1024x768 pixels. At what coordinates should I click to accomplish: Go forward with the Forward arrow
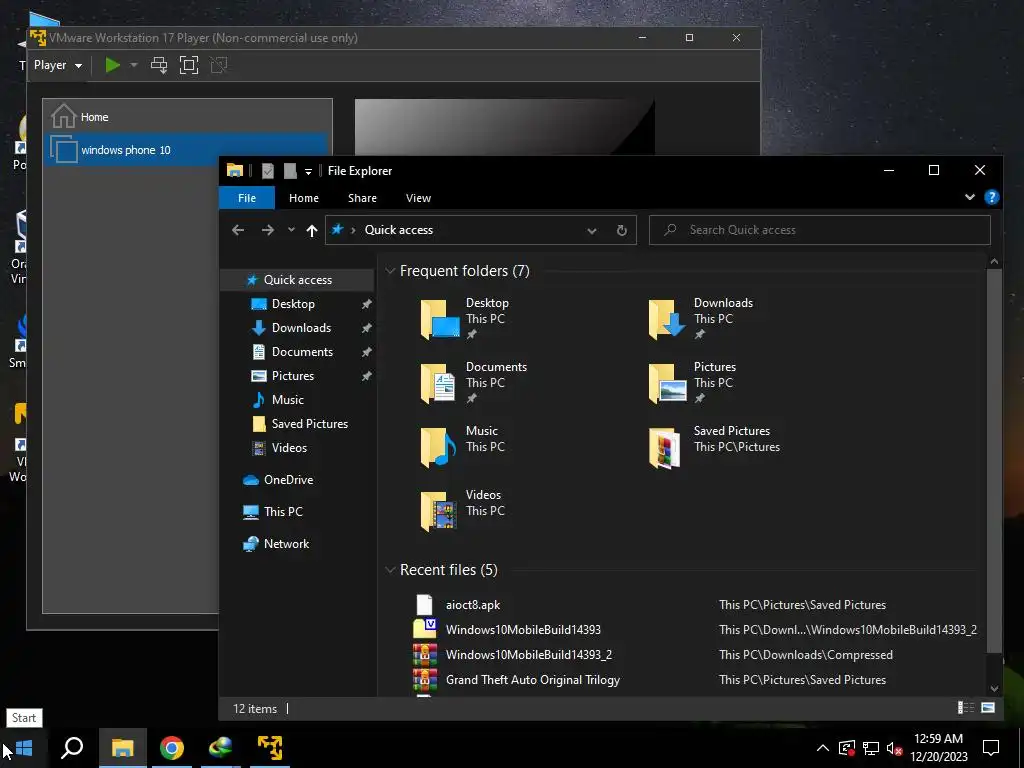(268, 230)
